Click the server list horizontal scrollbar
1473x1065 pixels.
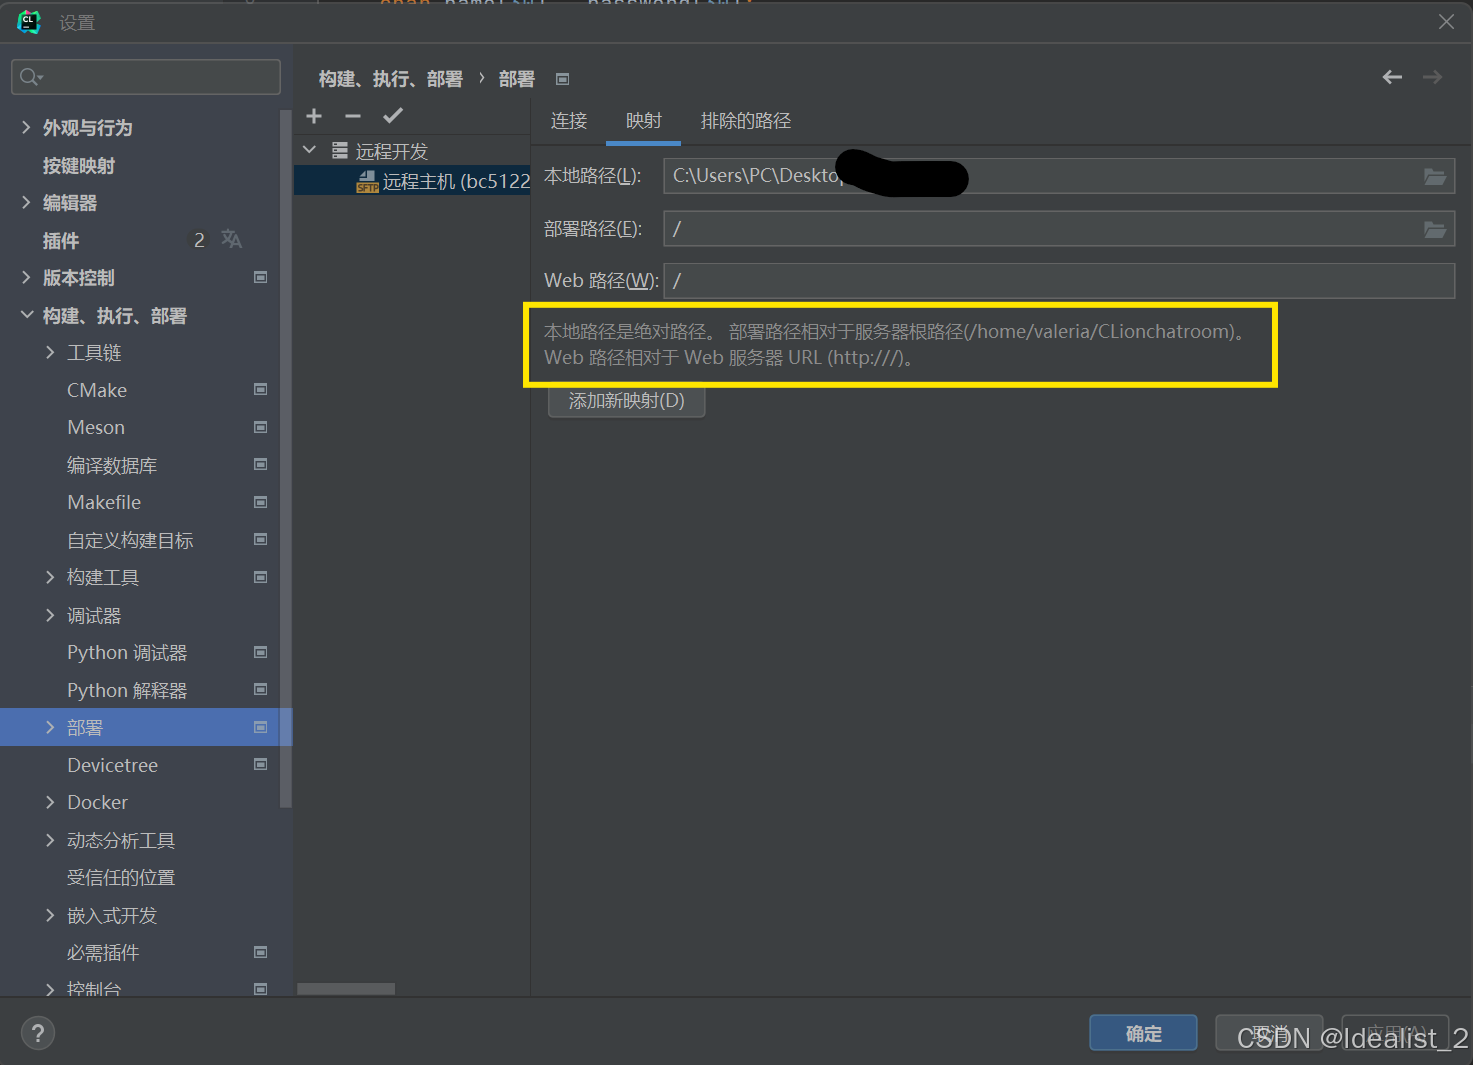pos(346,989)
